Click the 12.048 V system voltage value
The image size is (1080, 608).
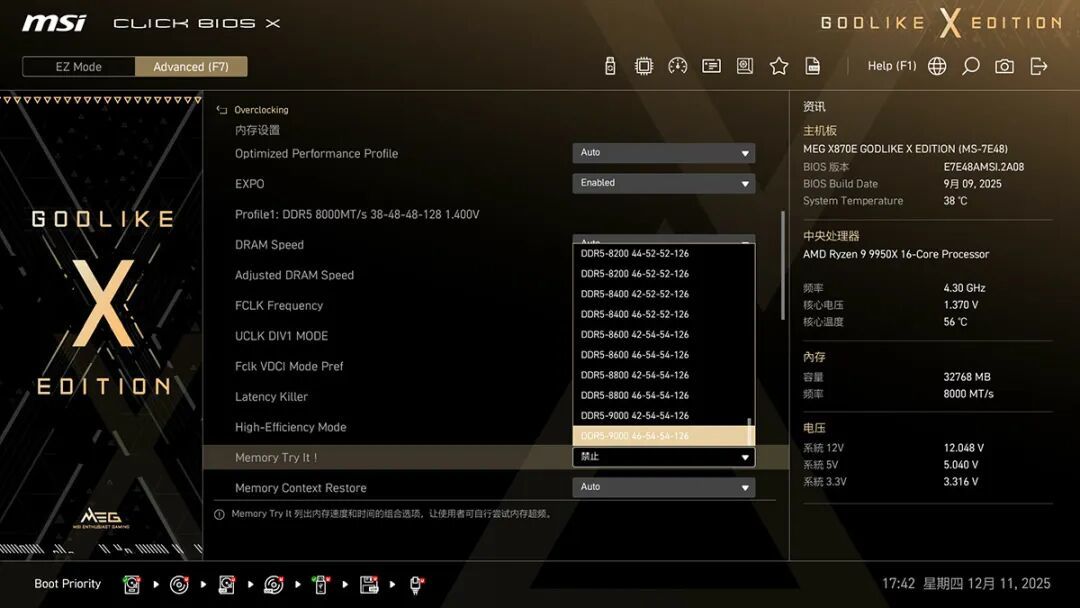[964, 448]
